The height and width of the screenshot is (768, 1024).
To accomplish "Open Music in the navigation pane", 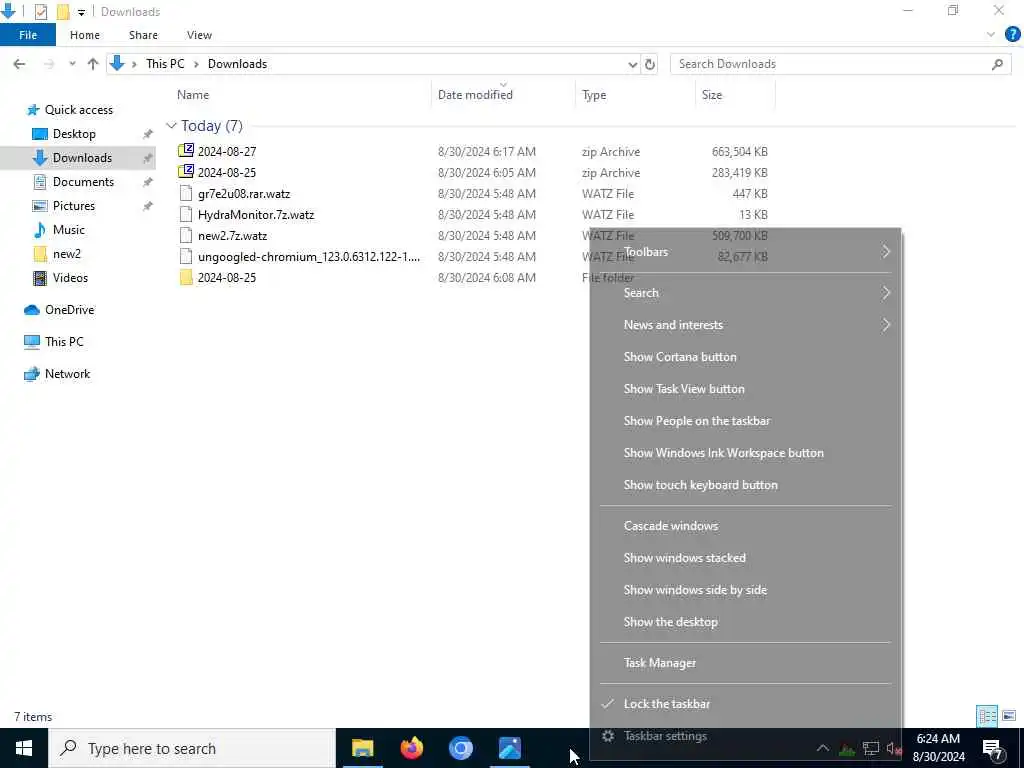I will [x=69, y=230].
